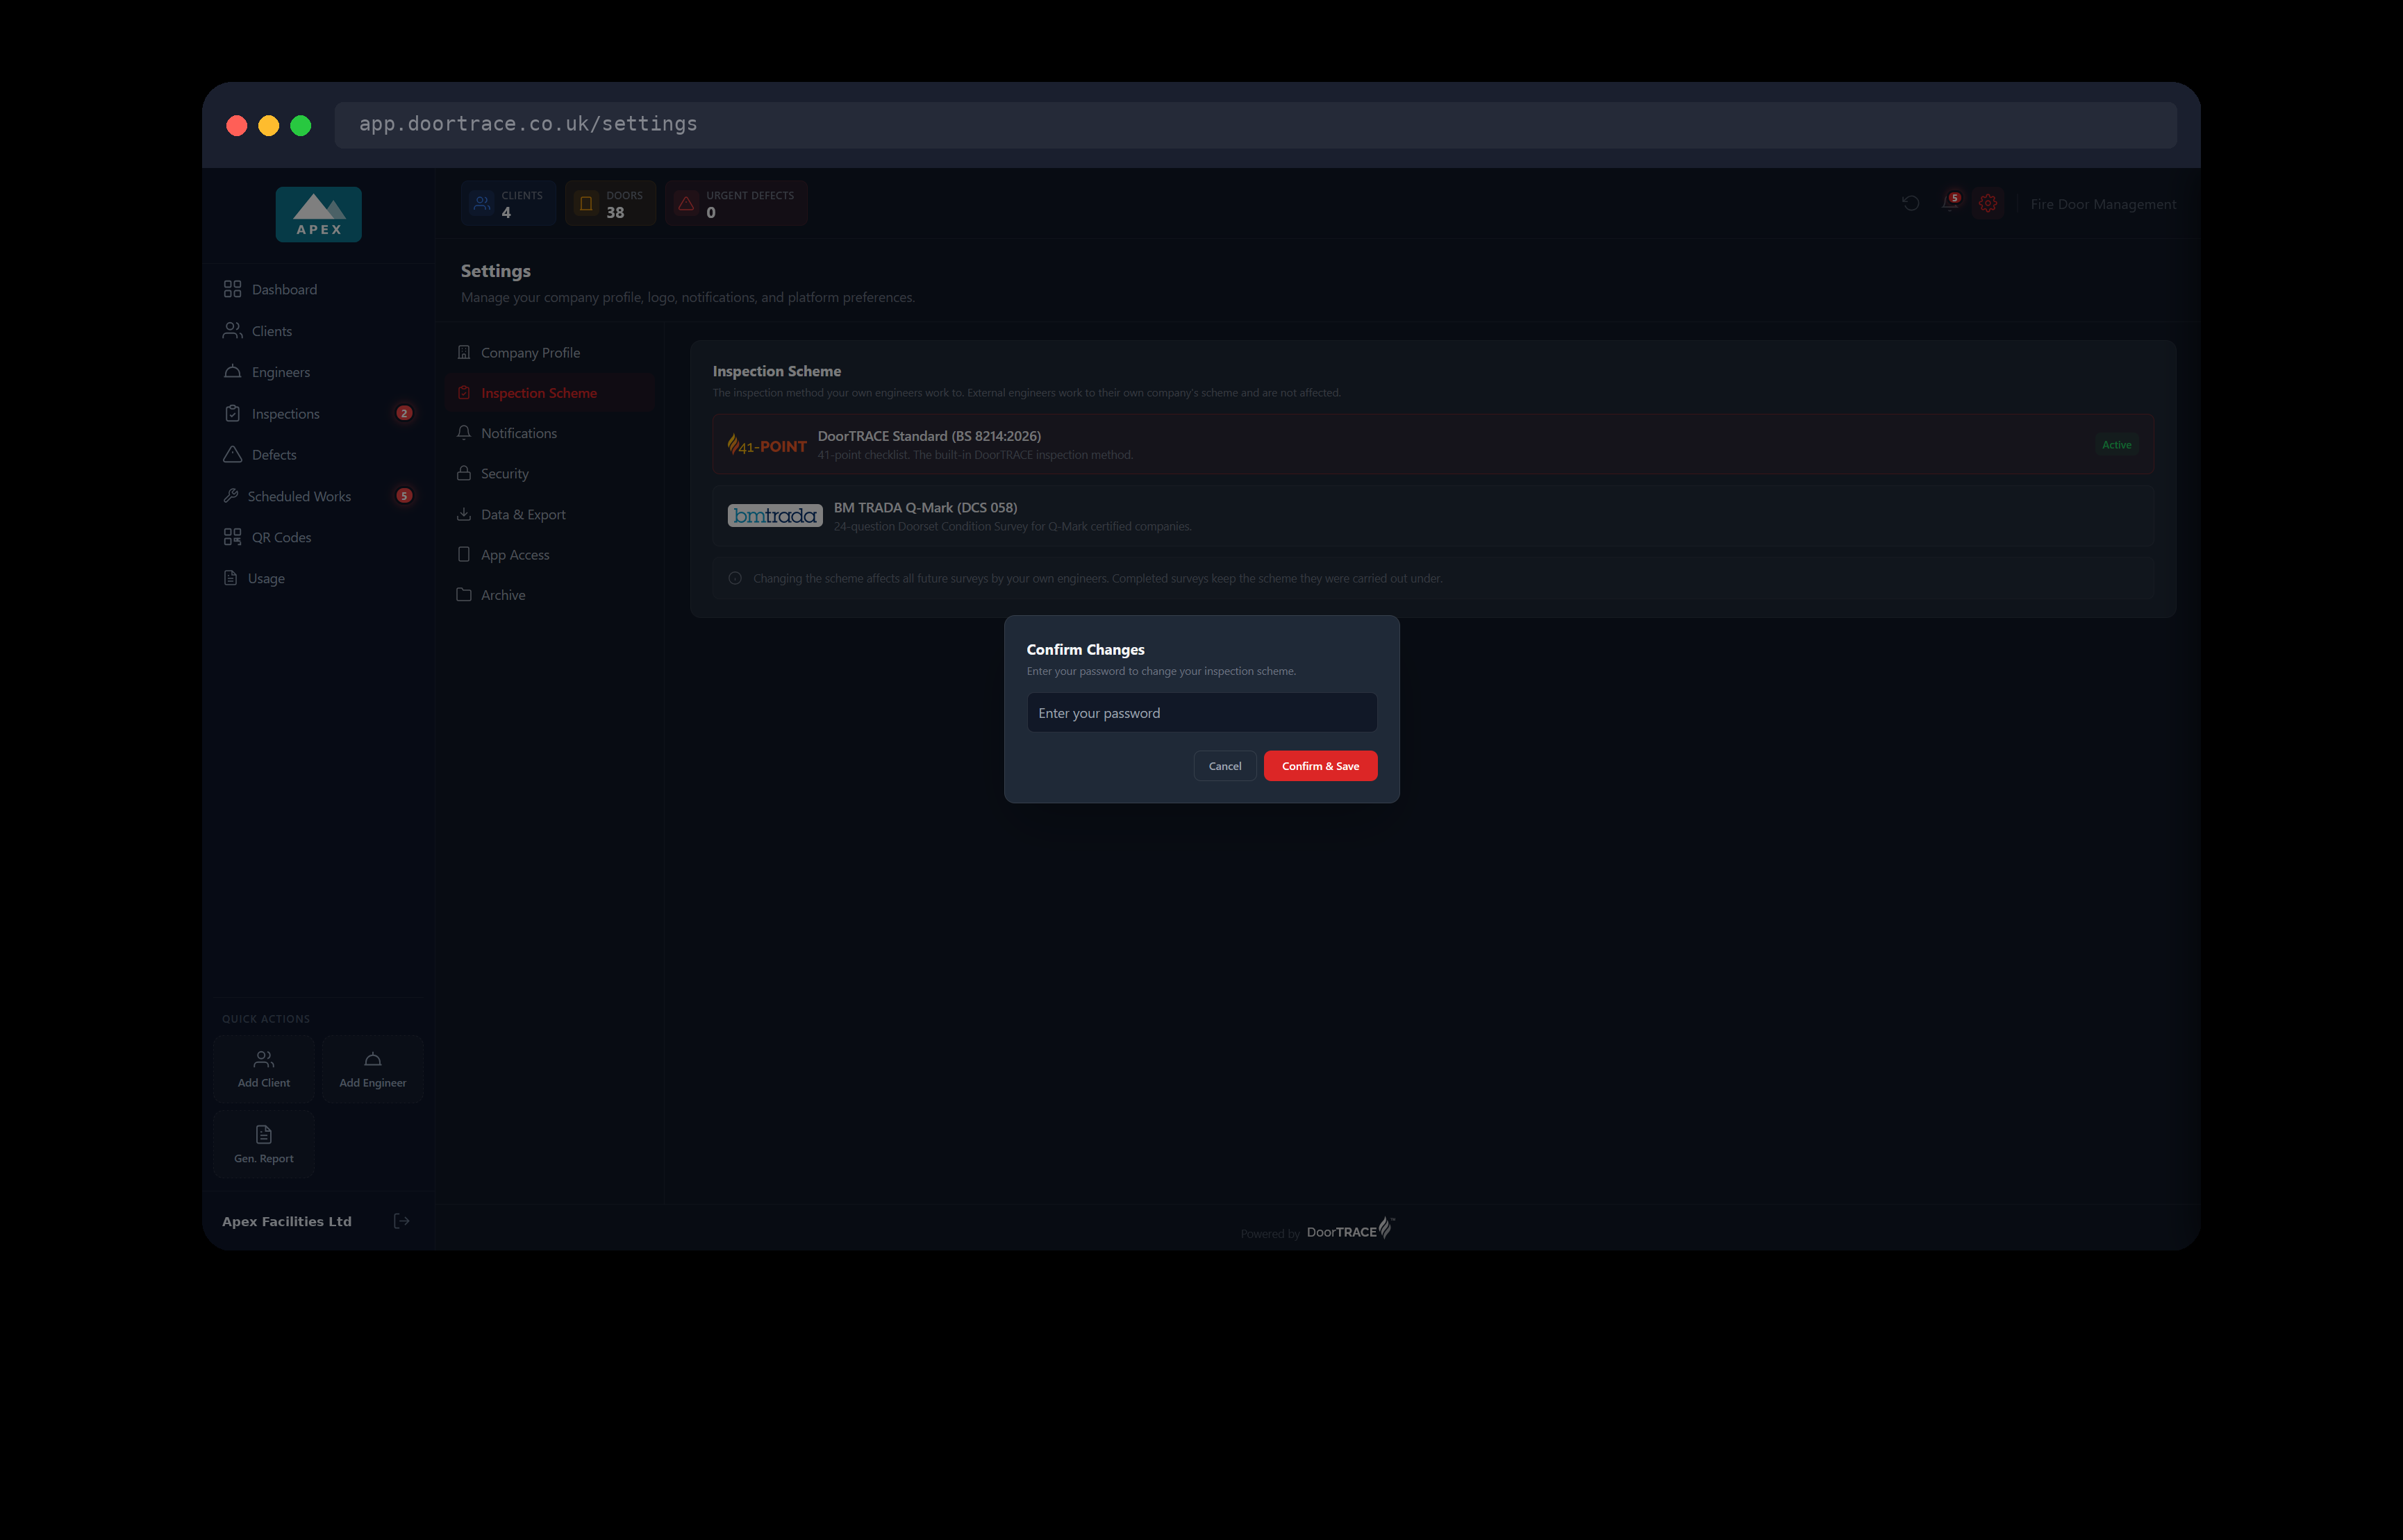Click the 41-POINT scheme logo
The image size is (2403, 1540).
point(767,445)
